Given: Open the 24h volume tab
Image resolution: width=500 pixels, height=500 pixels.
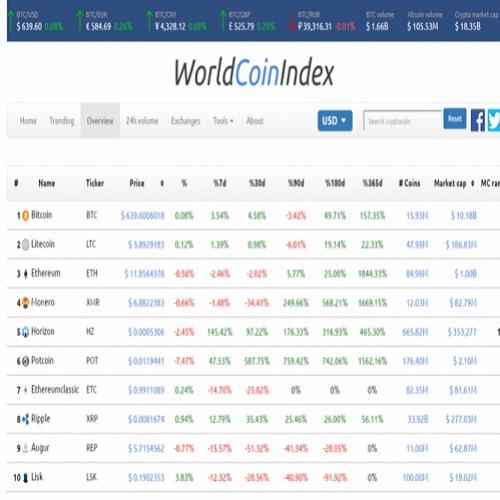Looking at the screenshot, I should (142, 121).
